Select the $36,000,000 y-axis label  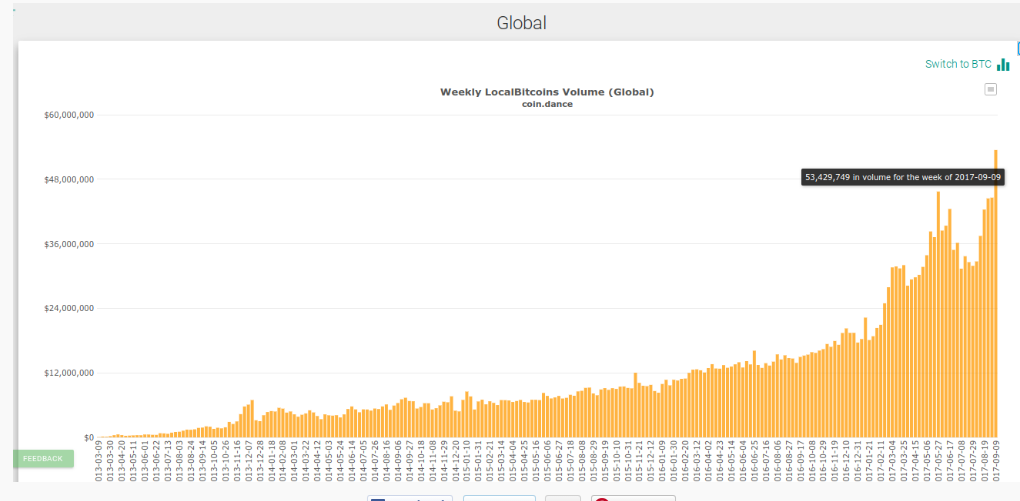(69, 244)
